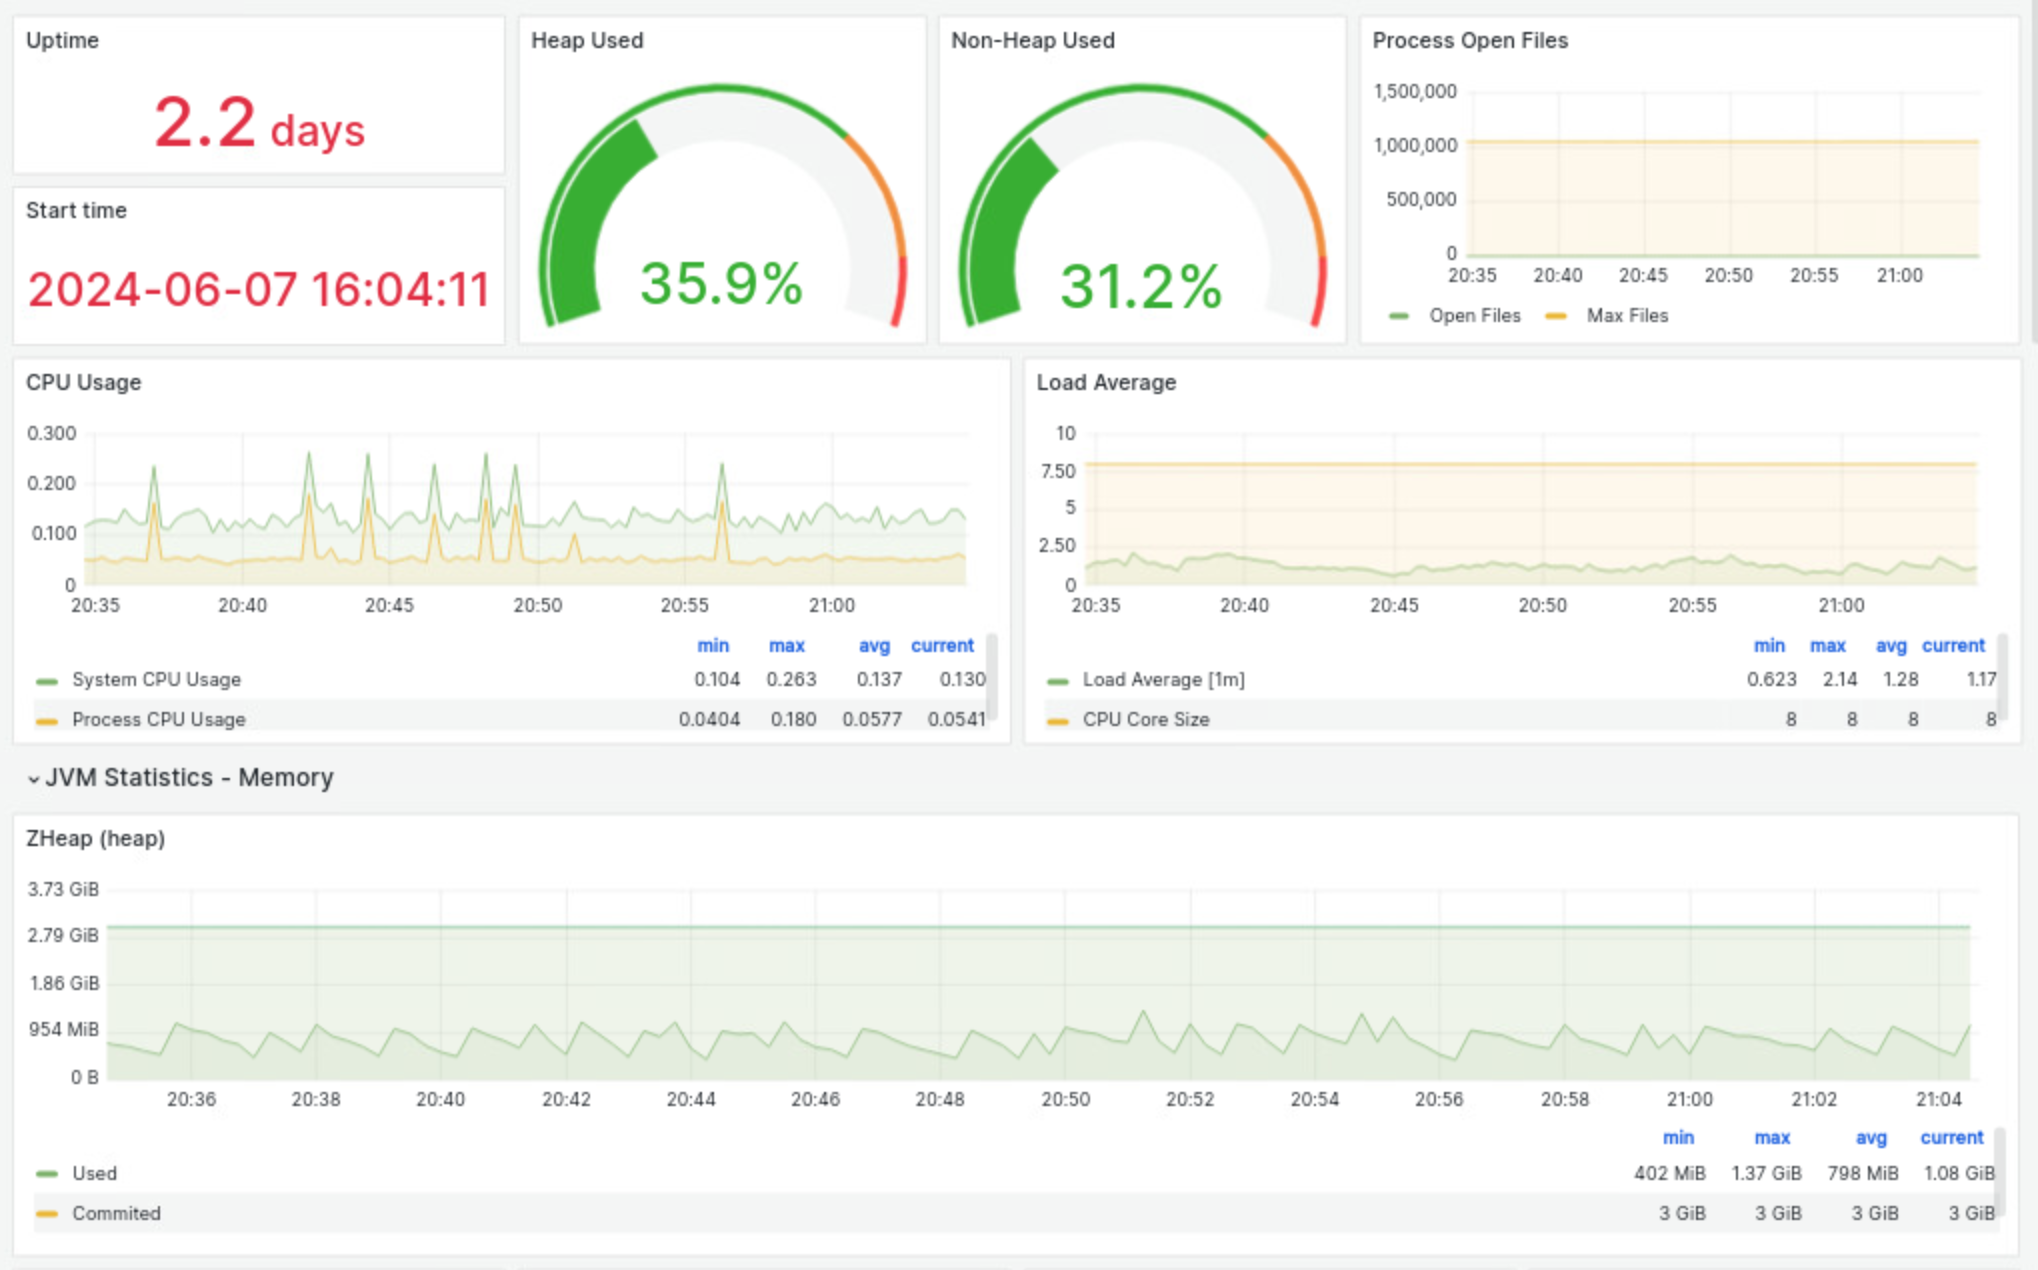Click Process CPU Usage current value 0.0541
2038x1270 pixels.
(x=956, y=719)
